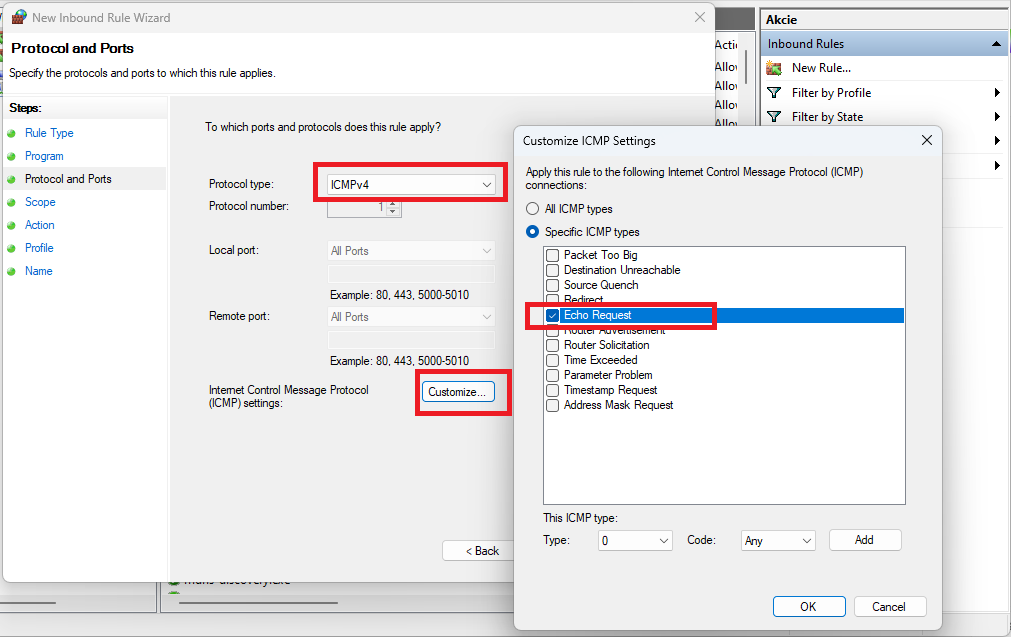Click the New Rule icon in Actions pane
The image size is (1011, 637).
click(x=774, y=68)
